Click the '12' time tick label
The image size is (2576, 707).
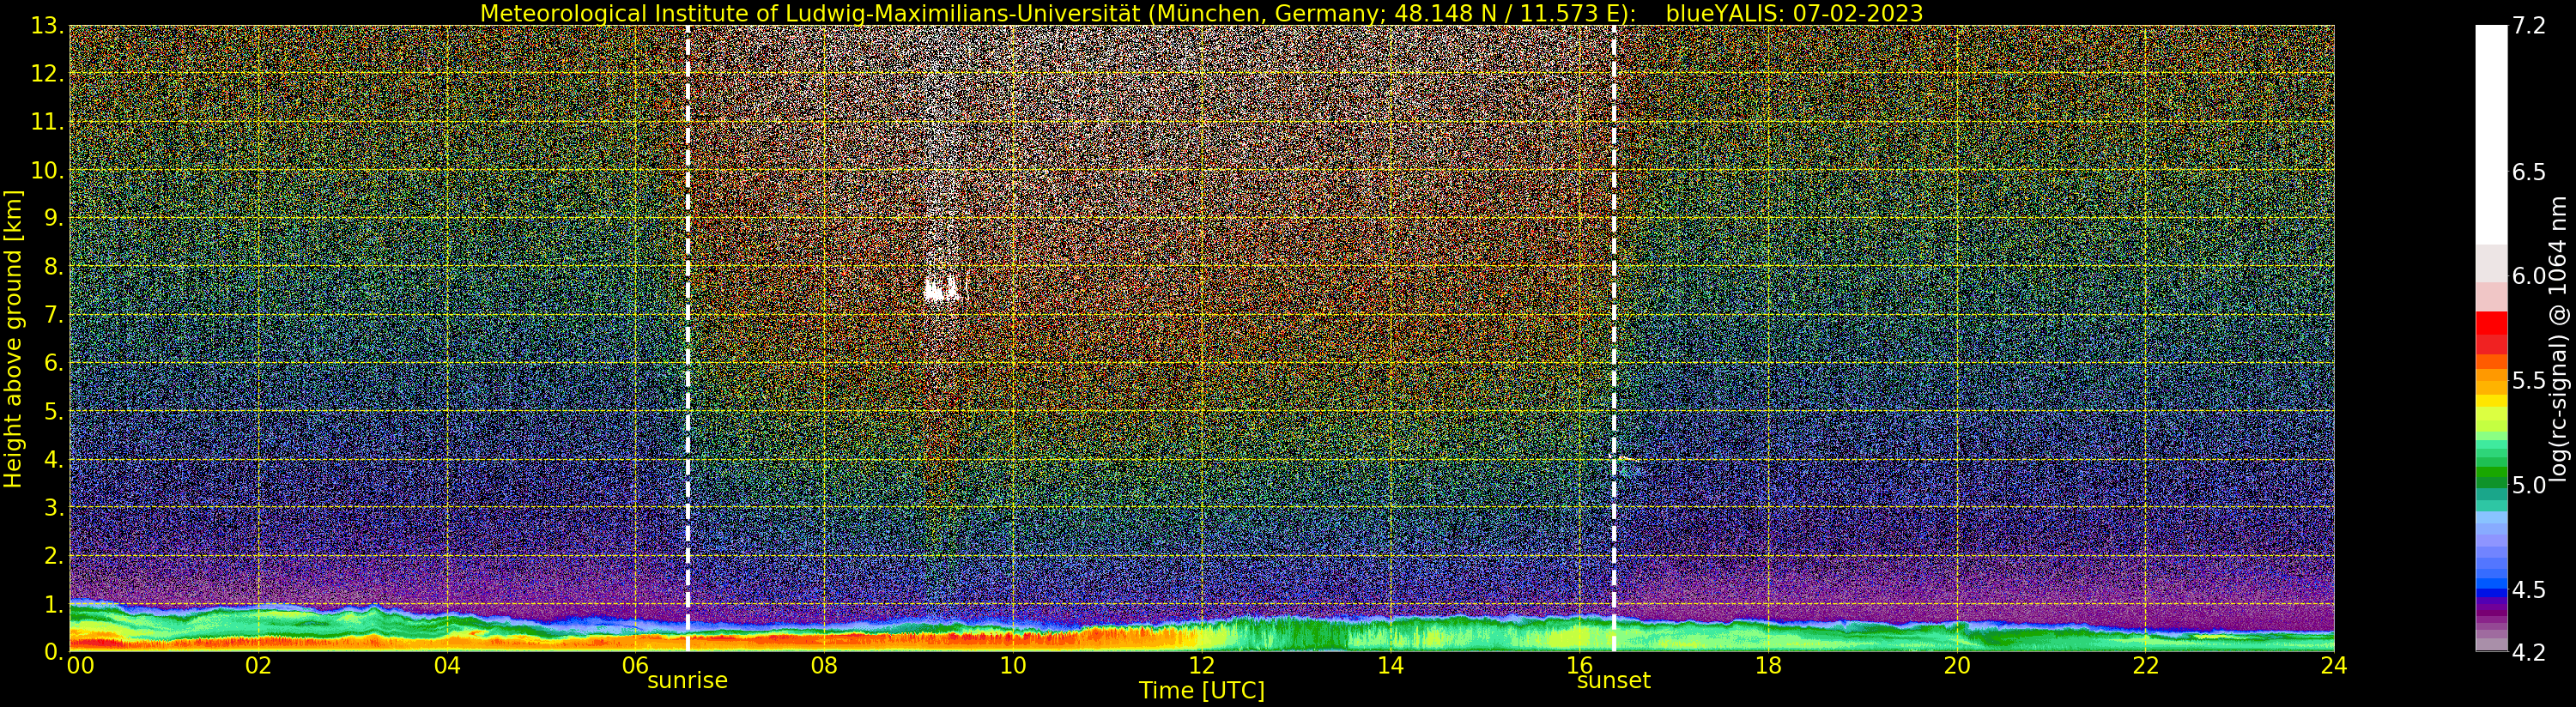tap(1201, 666)
